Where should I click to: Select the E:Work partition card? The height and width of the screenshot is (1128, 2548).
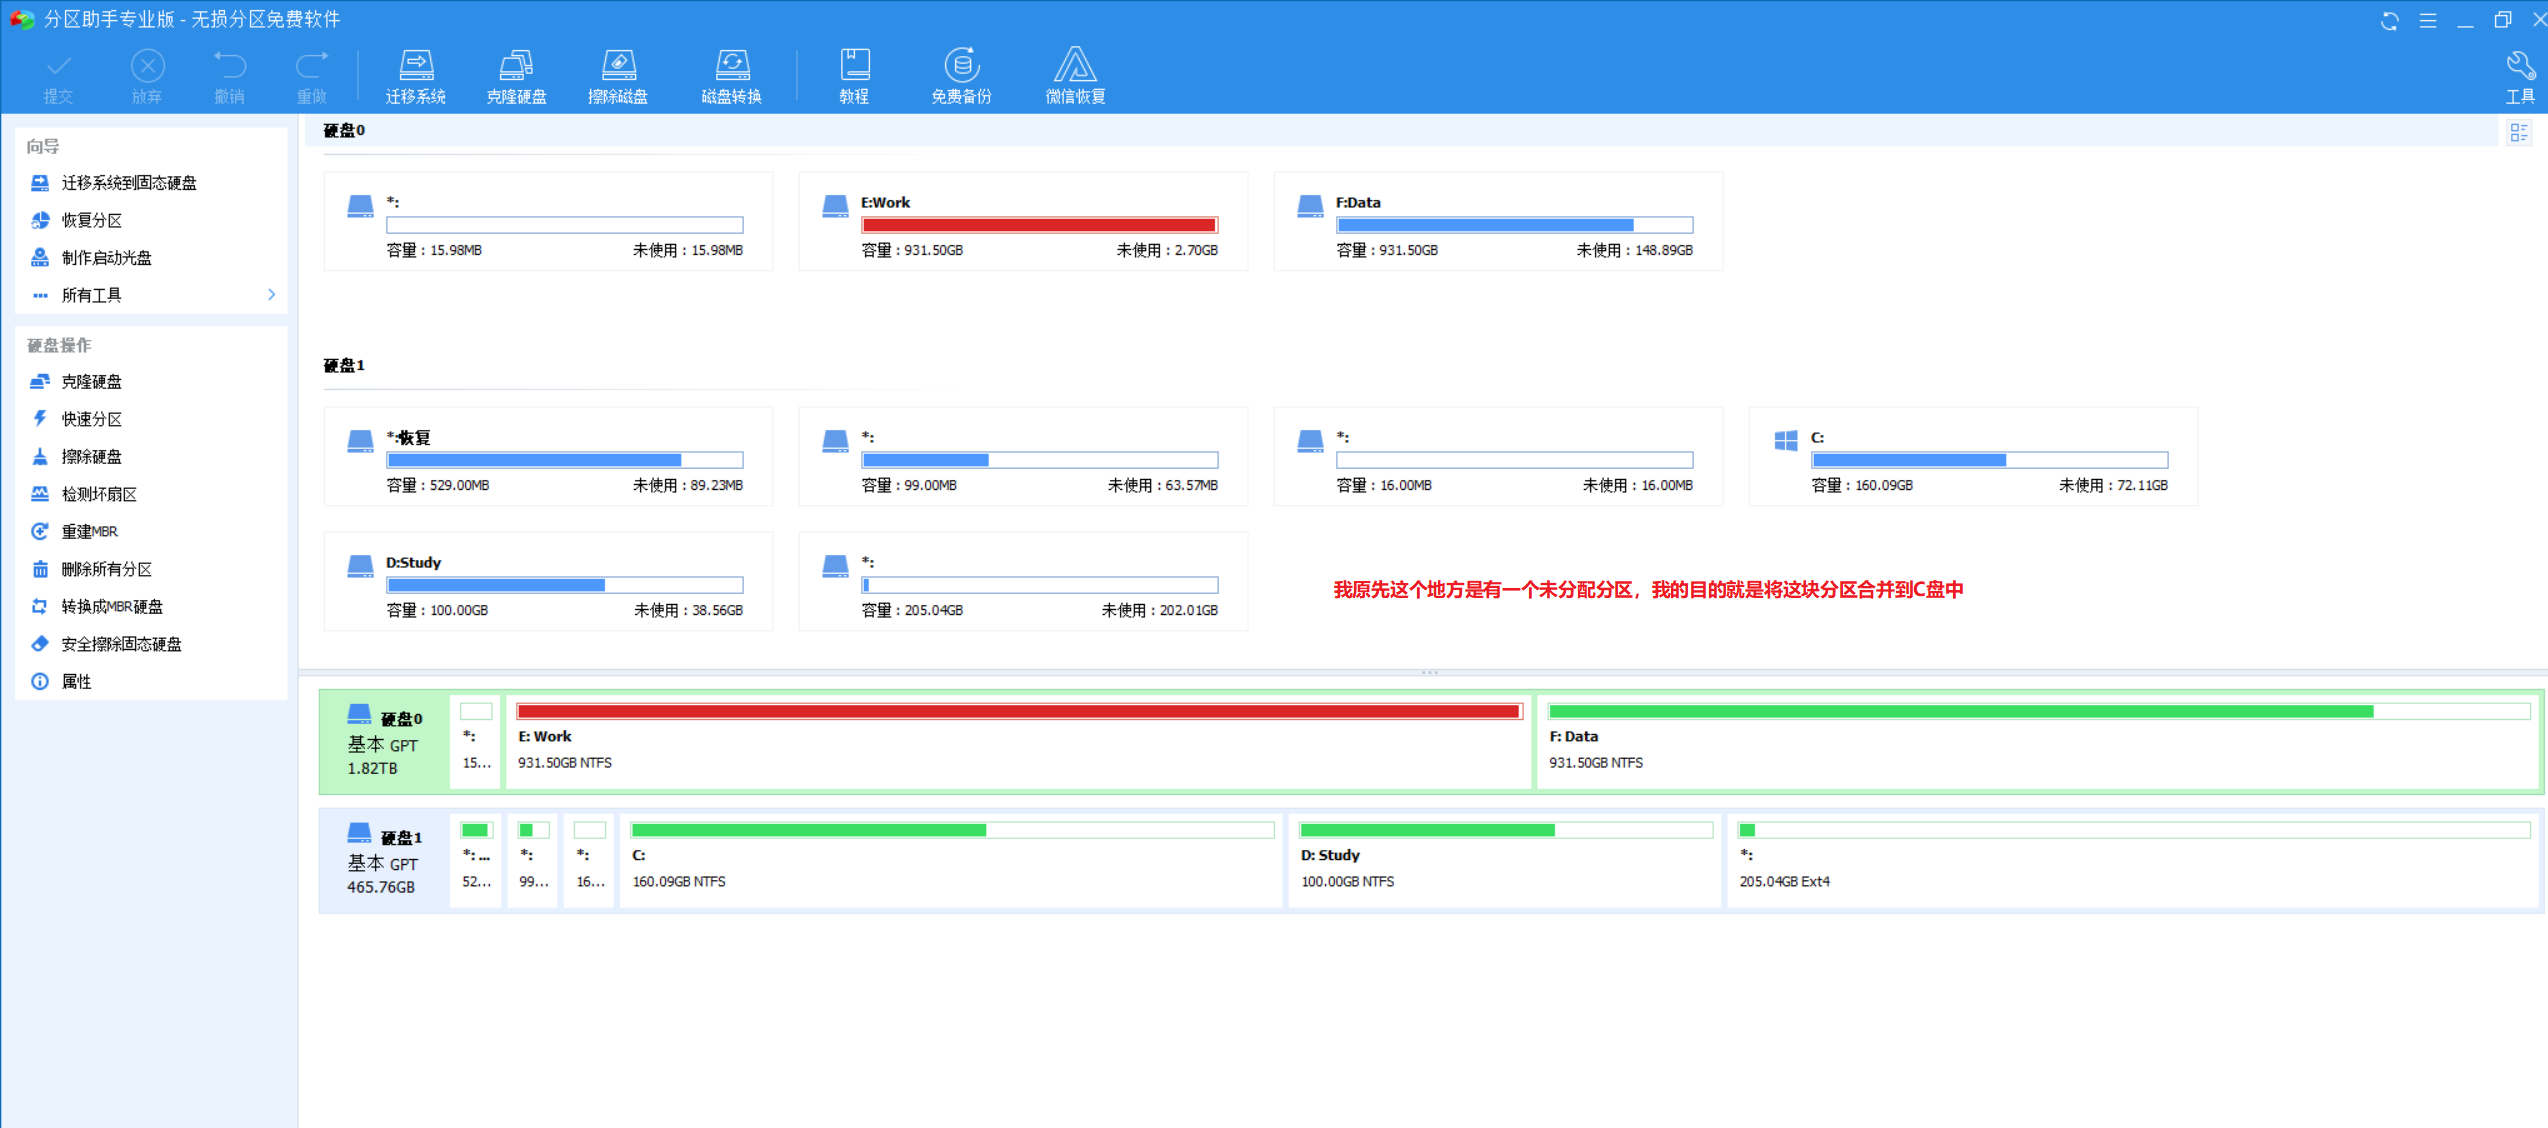point(1023,222)
